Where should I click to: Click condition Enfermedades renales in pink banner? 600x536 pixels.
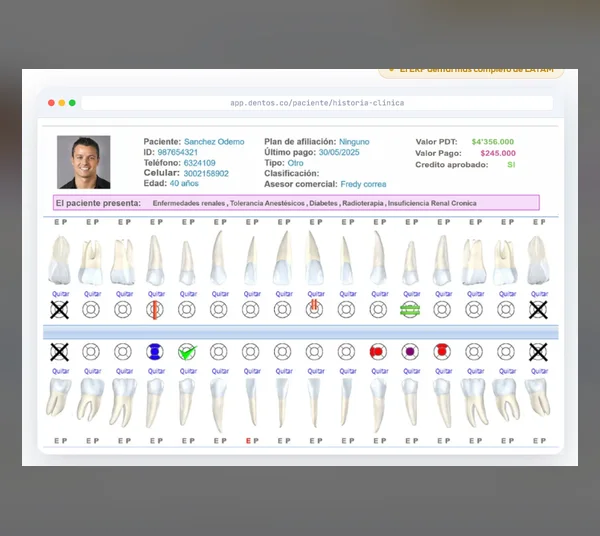coord(189,203)
